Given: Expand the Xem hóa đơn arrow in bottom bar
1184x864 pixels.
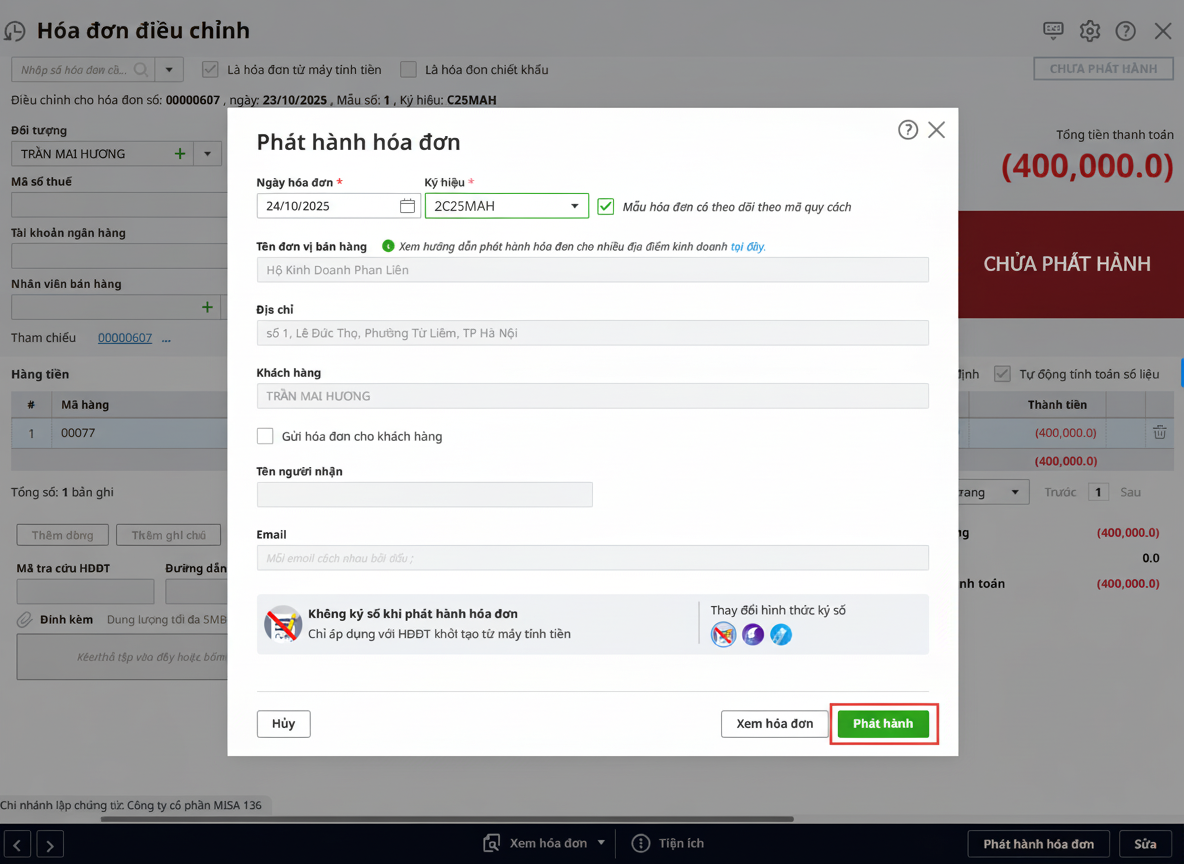Looking at the screenshot, I should 601,843.
